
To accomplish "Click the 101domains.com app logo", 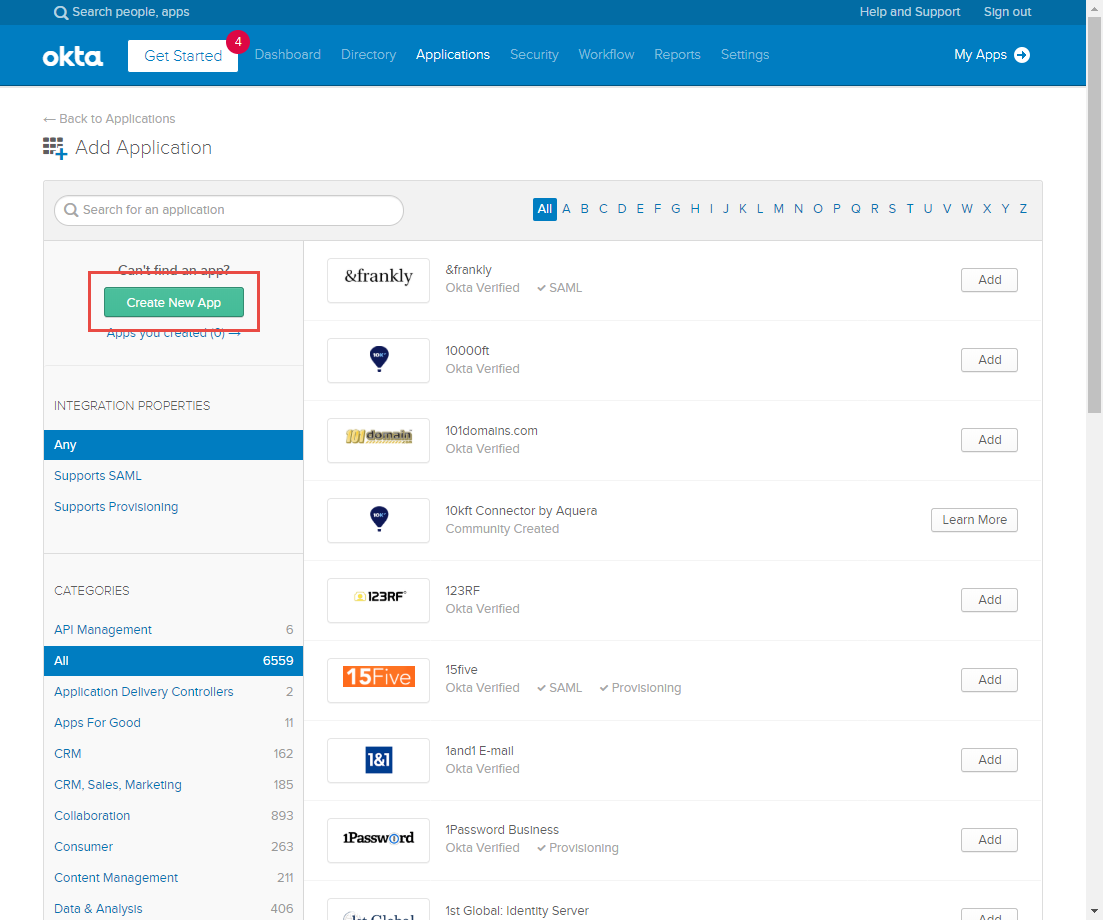I will [378, 440].
